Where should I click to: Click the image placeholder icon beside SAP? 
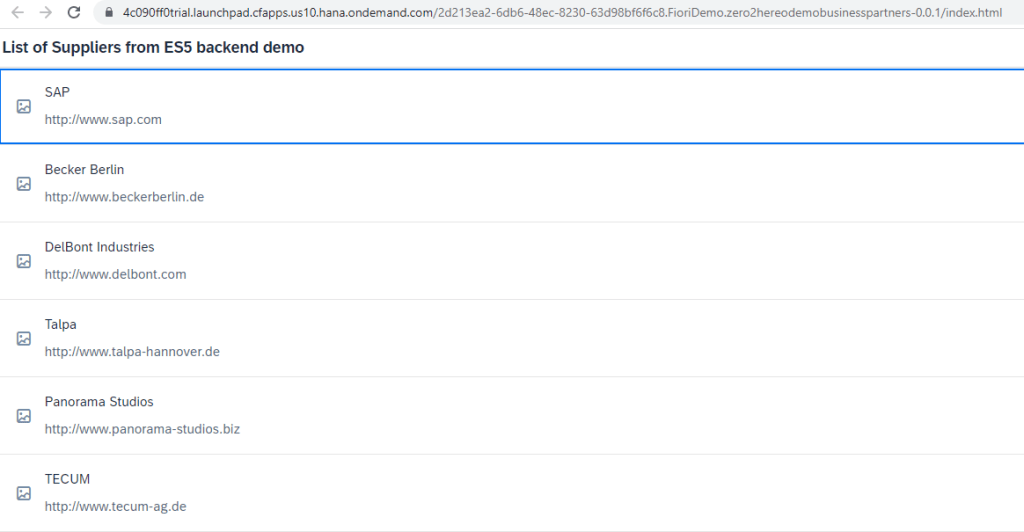24,106
